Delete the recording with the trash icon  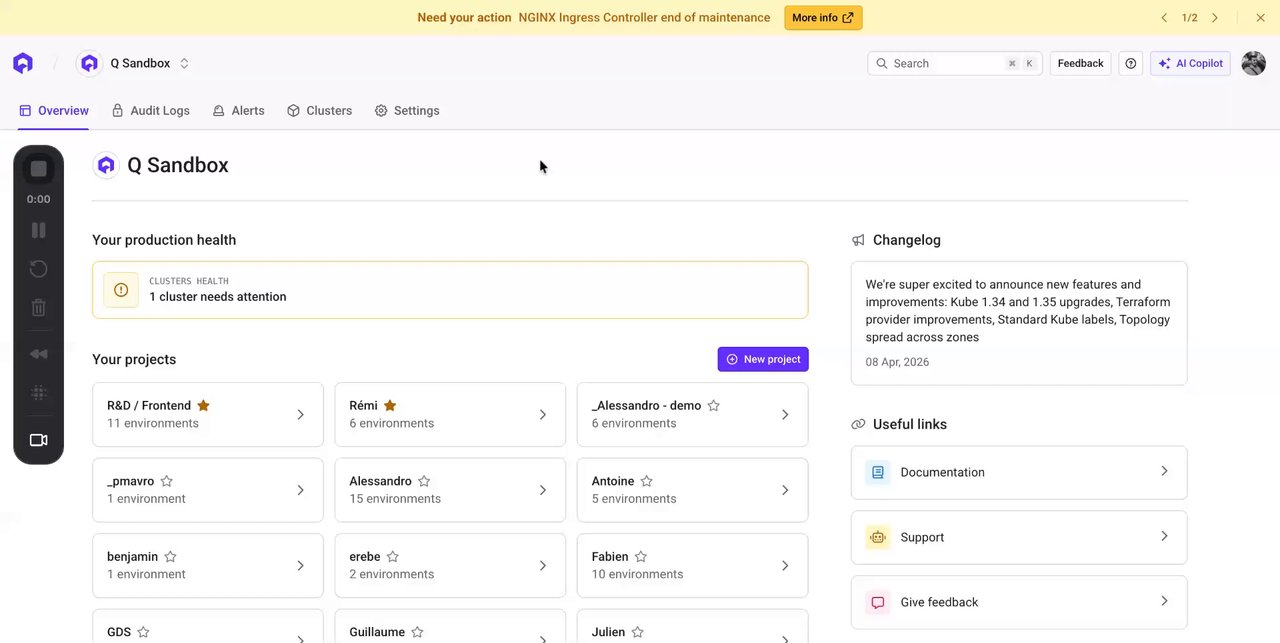[39, 308]
